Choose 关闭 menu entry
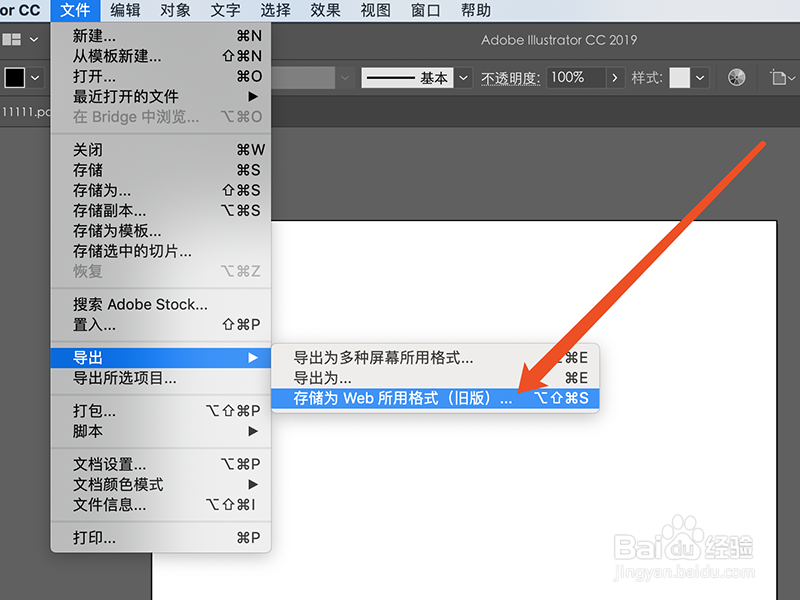The width and height of the screenshot is (800, 600). [x=161, y=150]
